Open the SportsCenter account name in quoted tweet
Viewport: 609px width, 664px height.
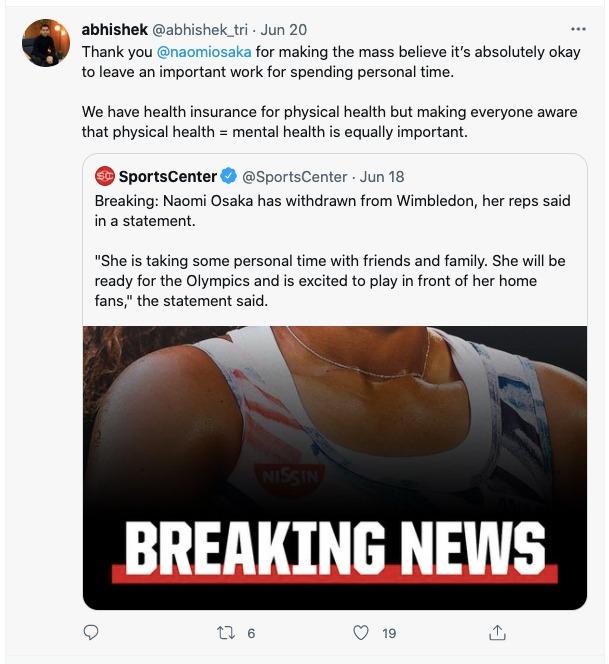(x=168, y=177)
